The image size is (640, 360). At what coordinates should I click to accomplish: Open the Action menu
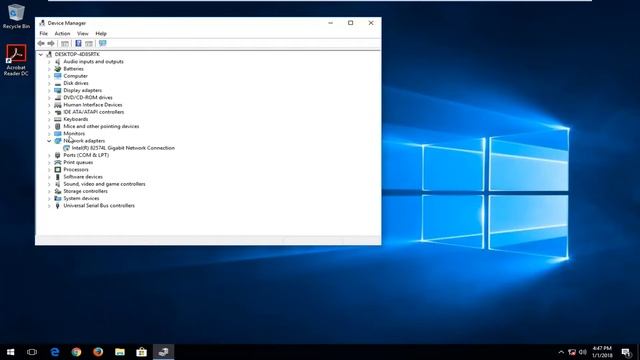(62, 33)
